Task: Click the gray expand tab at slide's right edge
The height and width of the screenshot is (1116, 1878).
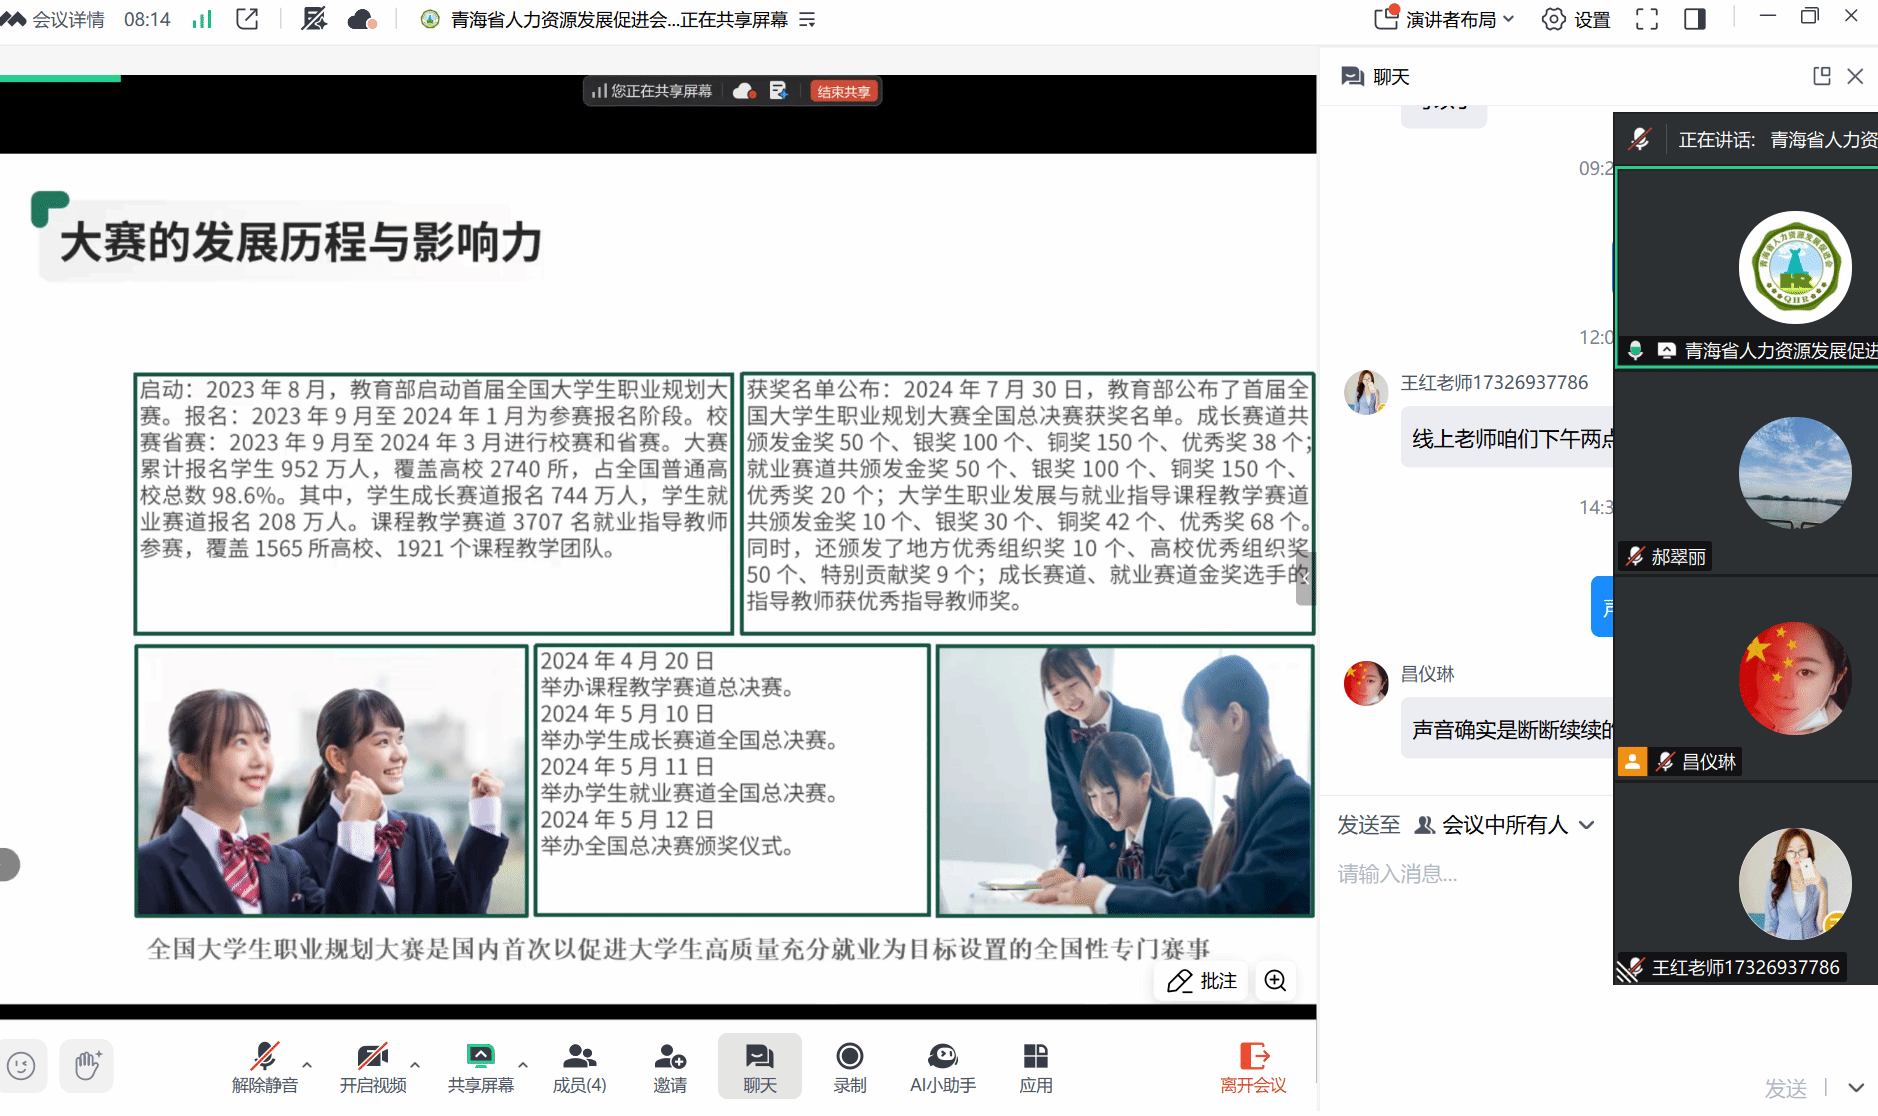Action: coord(1305,578)
